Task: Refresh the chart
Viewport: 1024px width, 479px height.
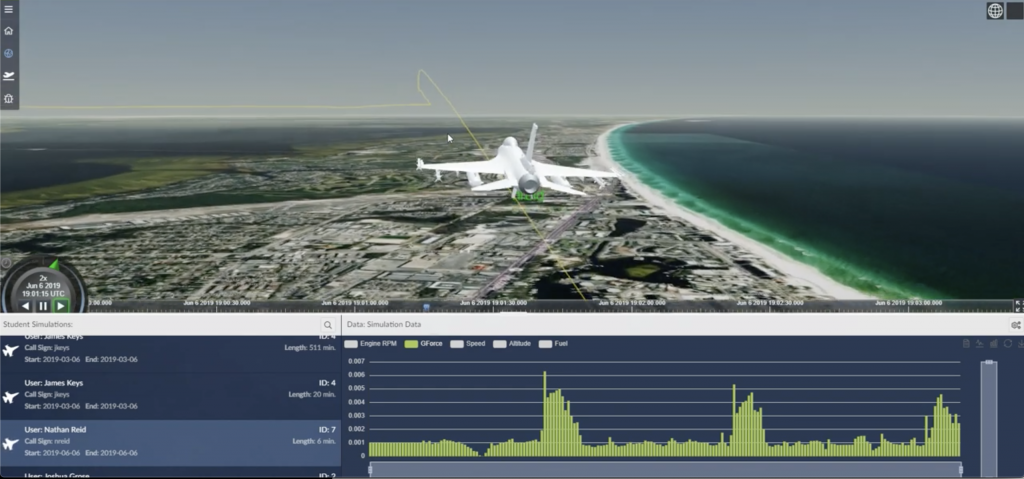Action: (x=1008, y=344)
